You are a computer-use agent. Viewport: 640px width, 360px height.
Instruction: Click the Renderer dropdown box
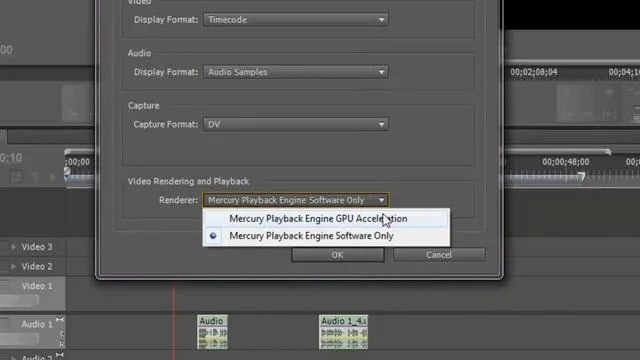tap(296, 200)
